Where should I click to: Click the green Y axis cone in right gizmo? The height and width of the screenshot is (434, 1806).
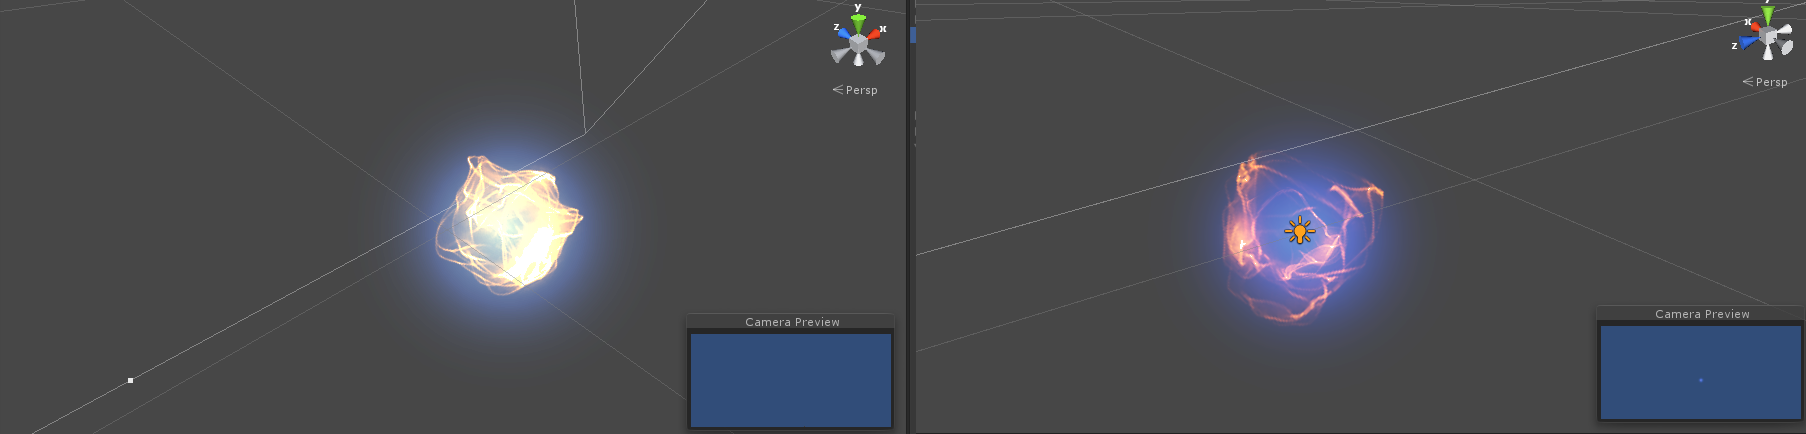(x=1768, y=14)
